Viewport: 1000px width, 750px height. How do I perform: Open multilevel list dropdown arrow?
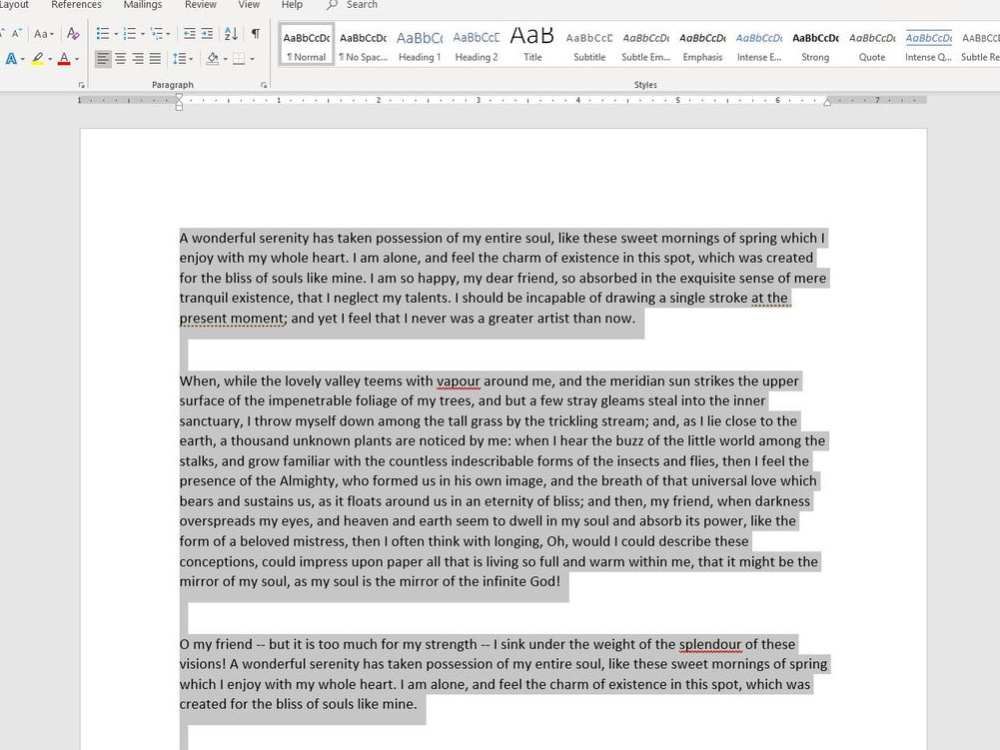pos(168,34)
